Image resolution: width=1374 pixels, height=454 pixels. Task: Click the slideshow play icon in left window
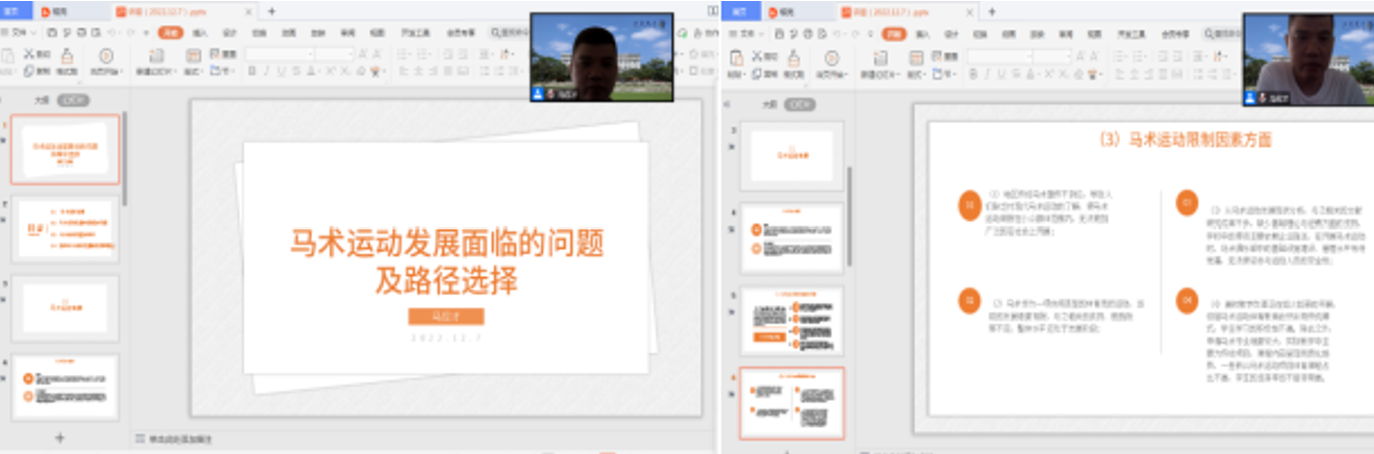click(x=106, y=55)
